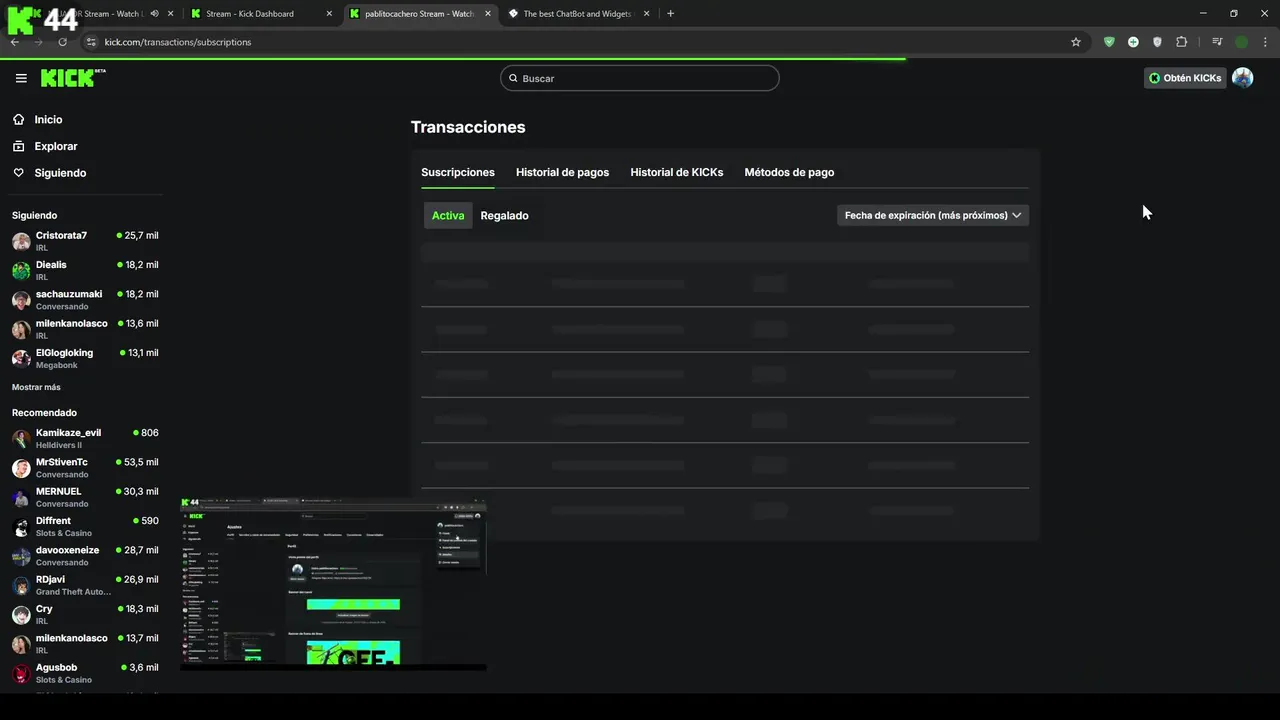
Task: Click the browser back arrow
Action: [15, 42]
